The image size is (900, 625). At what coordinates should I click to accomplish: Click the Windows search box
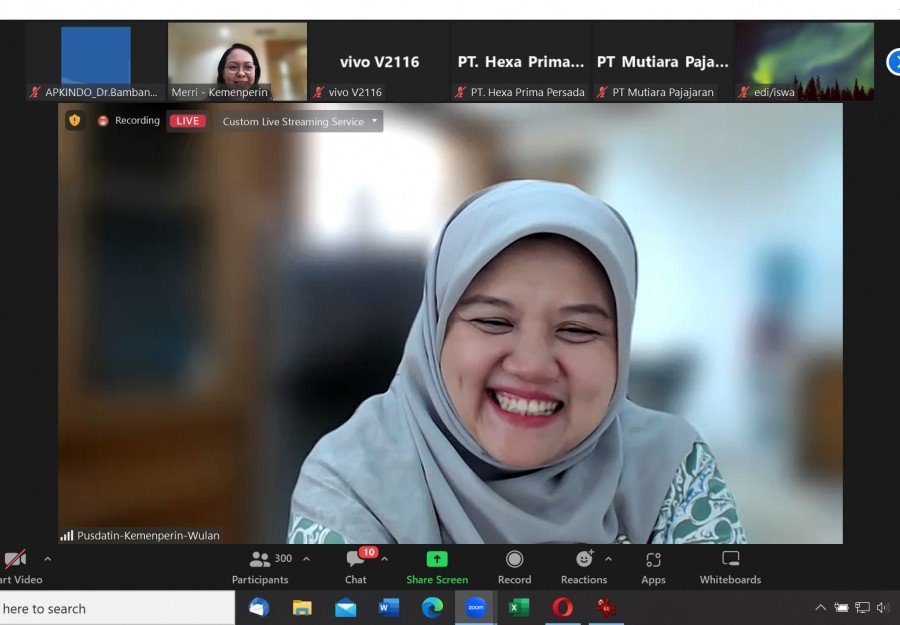pos(117,608)
